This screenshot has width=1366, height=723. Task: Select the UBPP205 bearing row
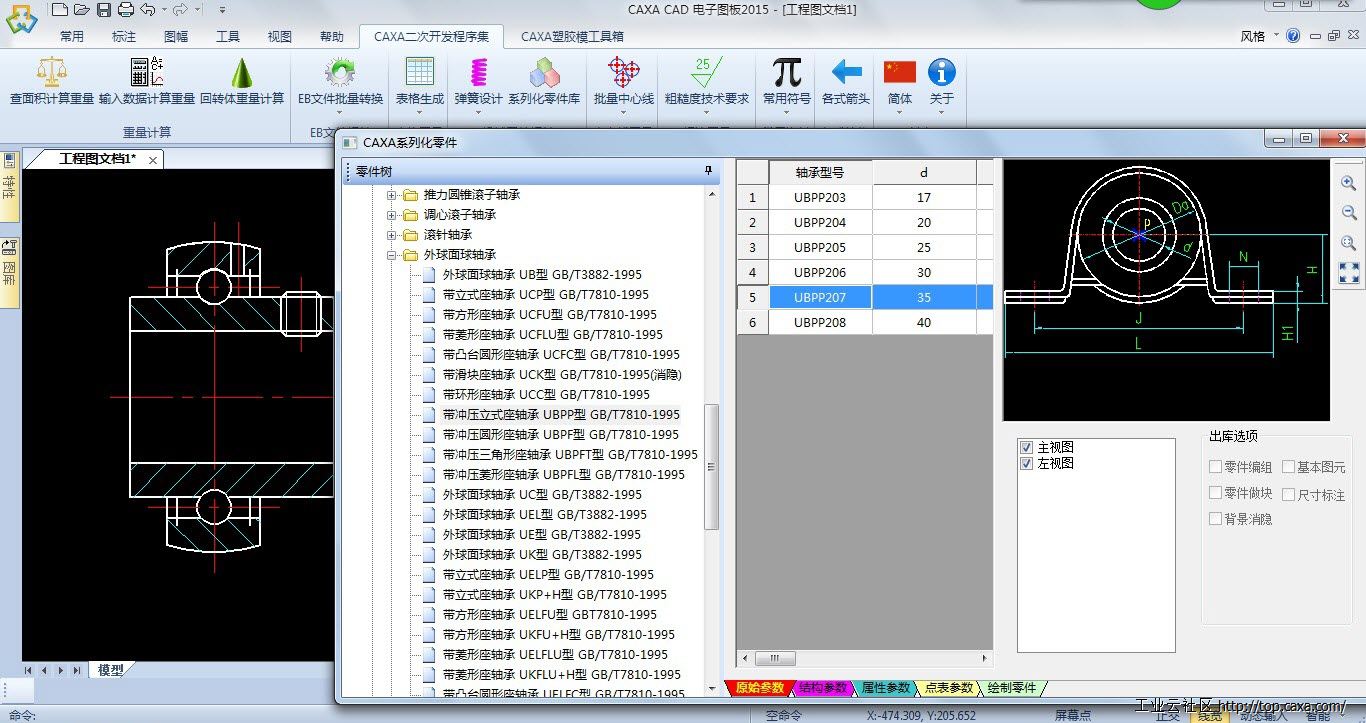[819, 247]
